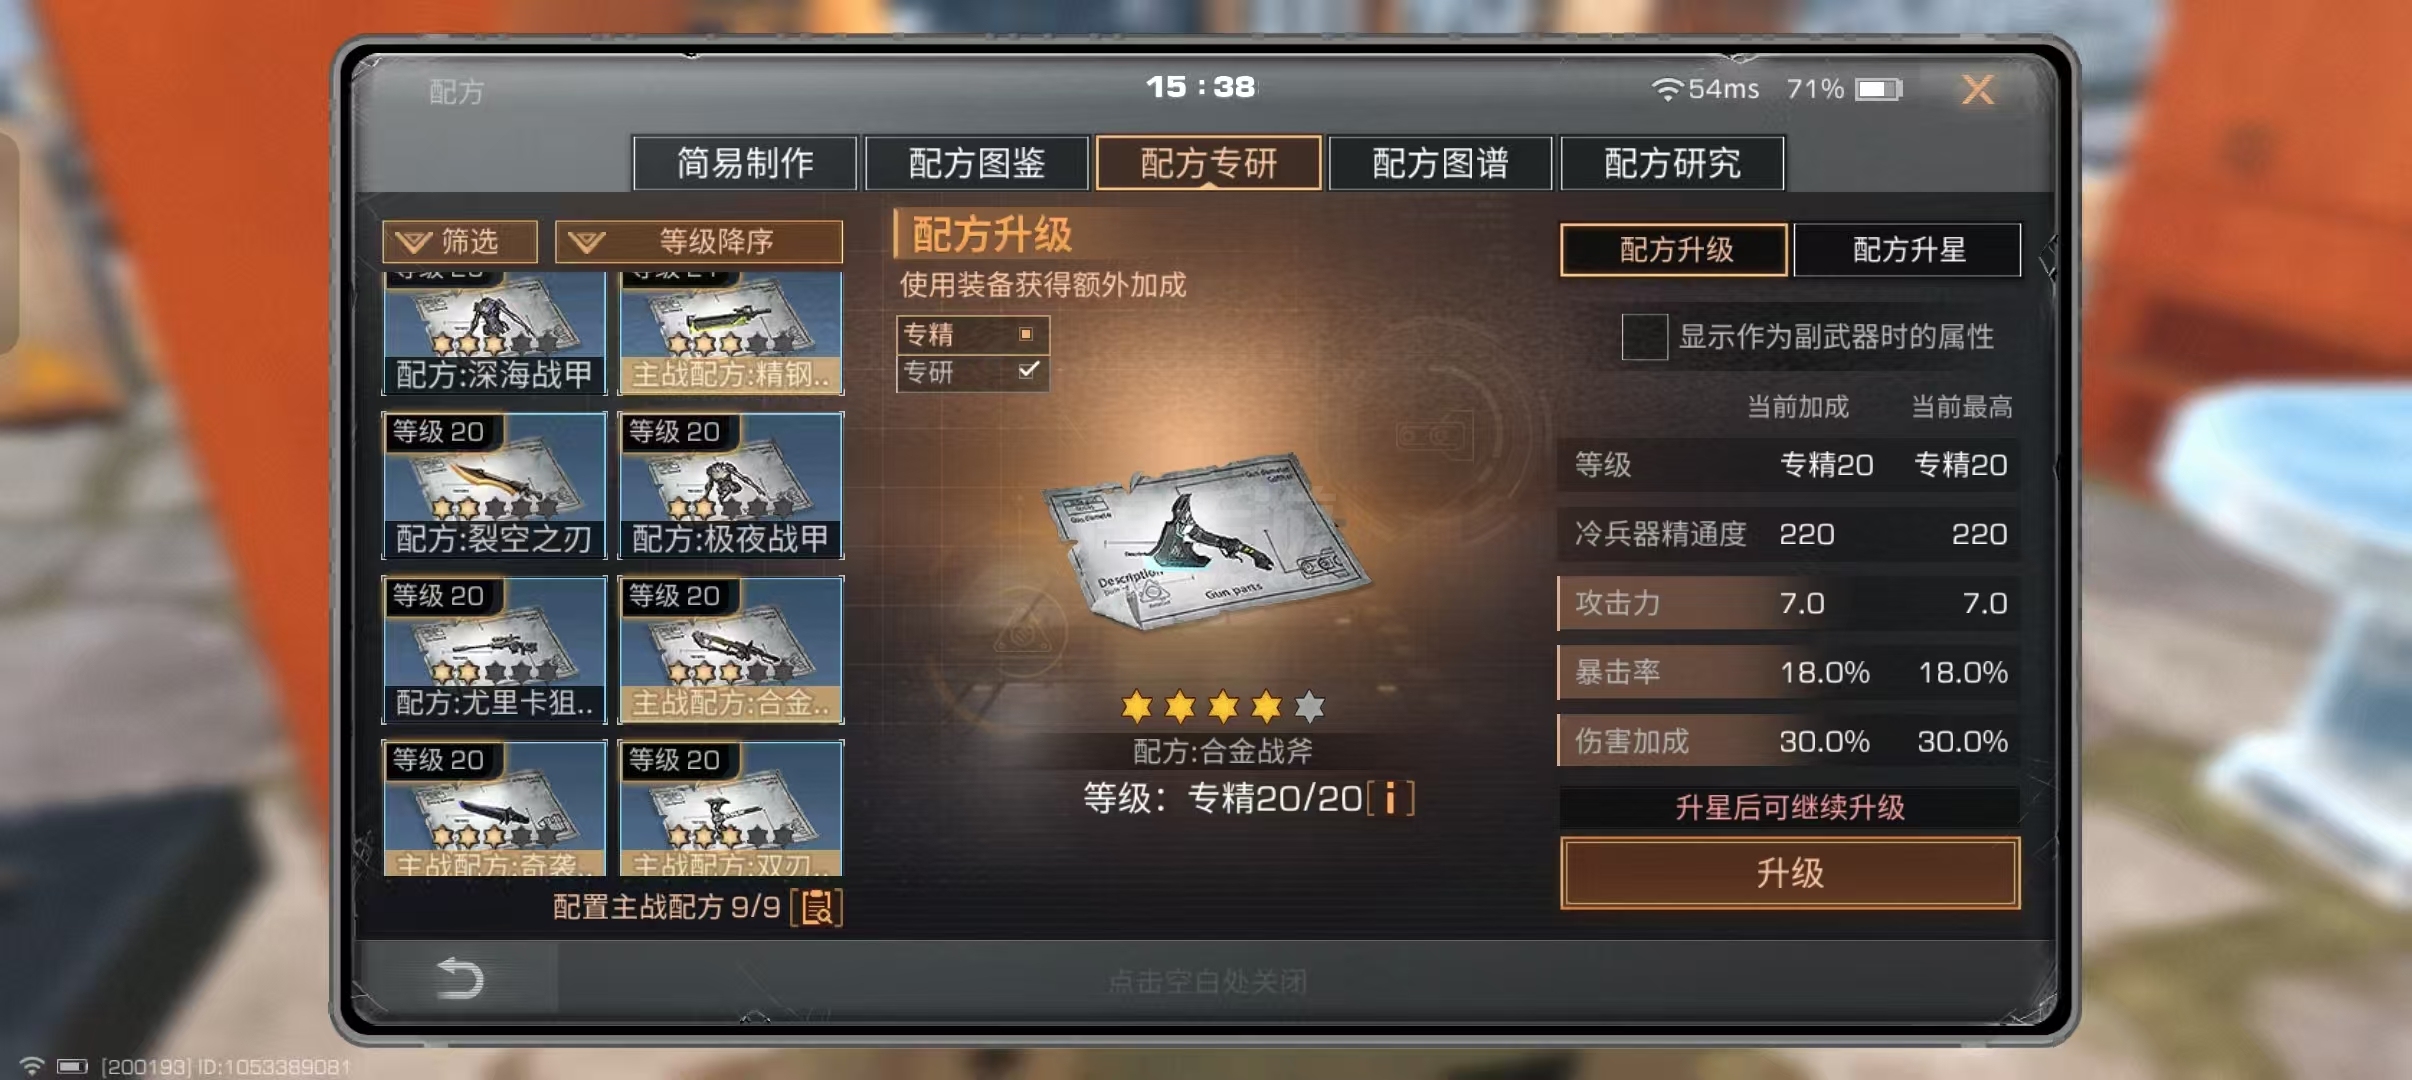Viewport: 2412px width, 1080px height.
Task: Select the 配方:尤里卡狙 sniper recipe card
Action: point(494,650)
